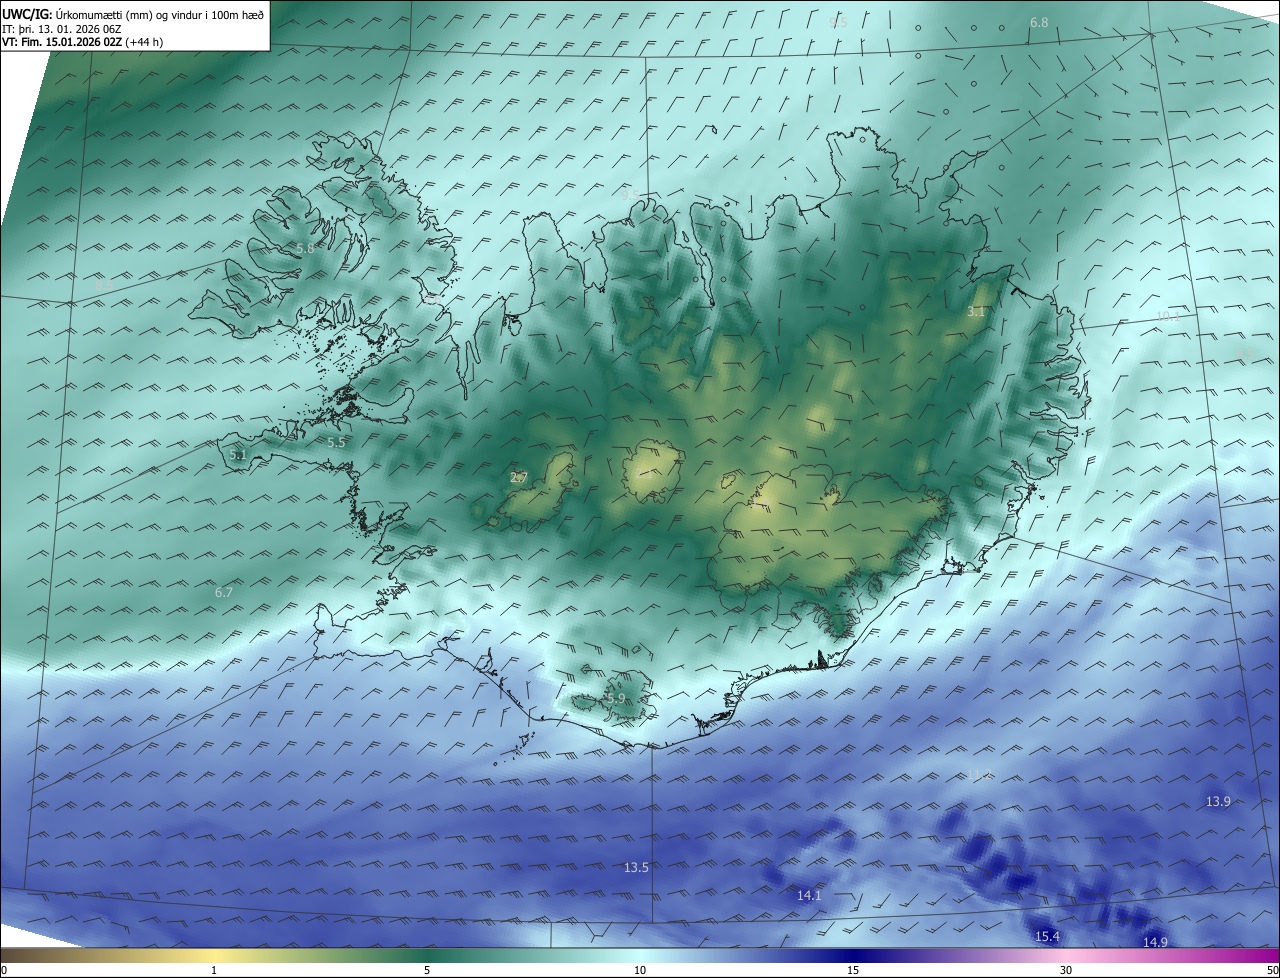Click the 10 tick label on the color scale
The height and width of the screenshot is (978, 1280).
[640, 970]
